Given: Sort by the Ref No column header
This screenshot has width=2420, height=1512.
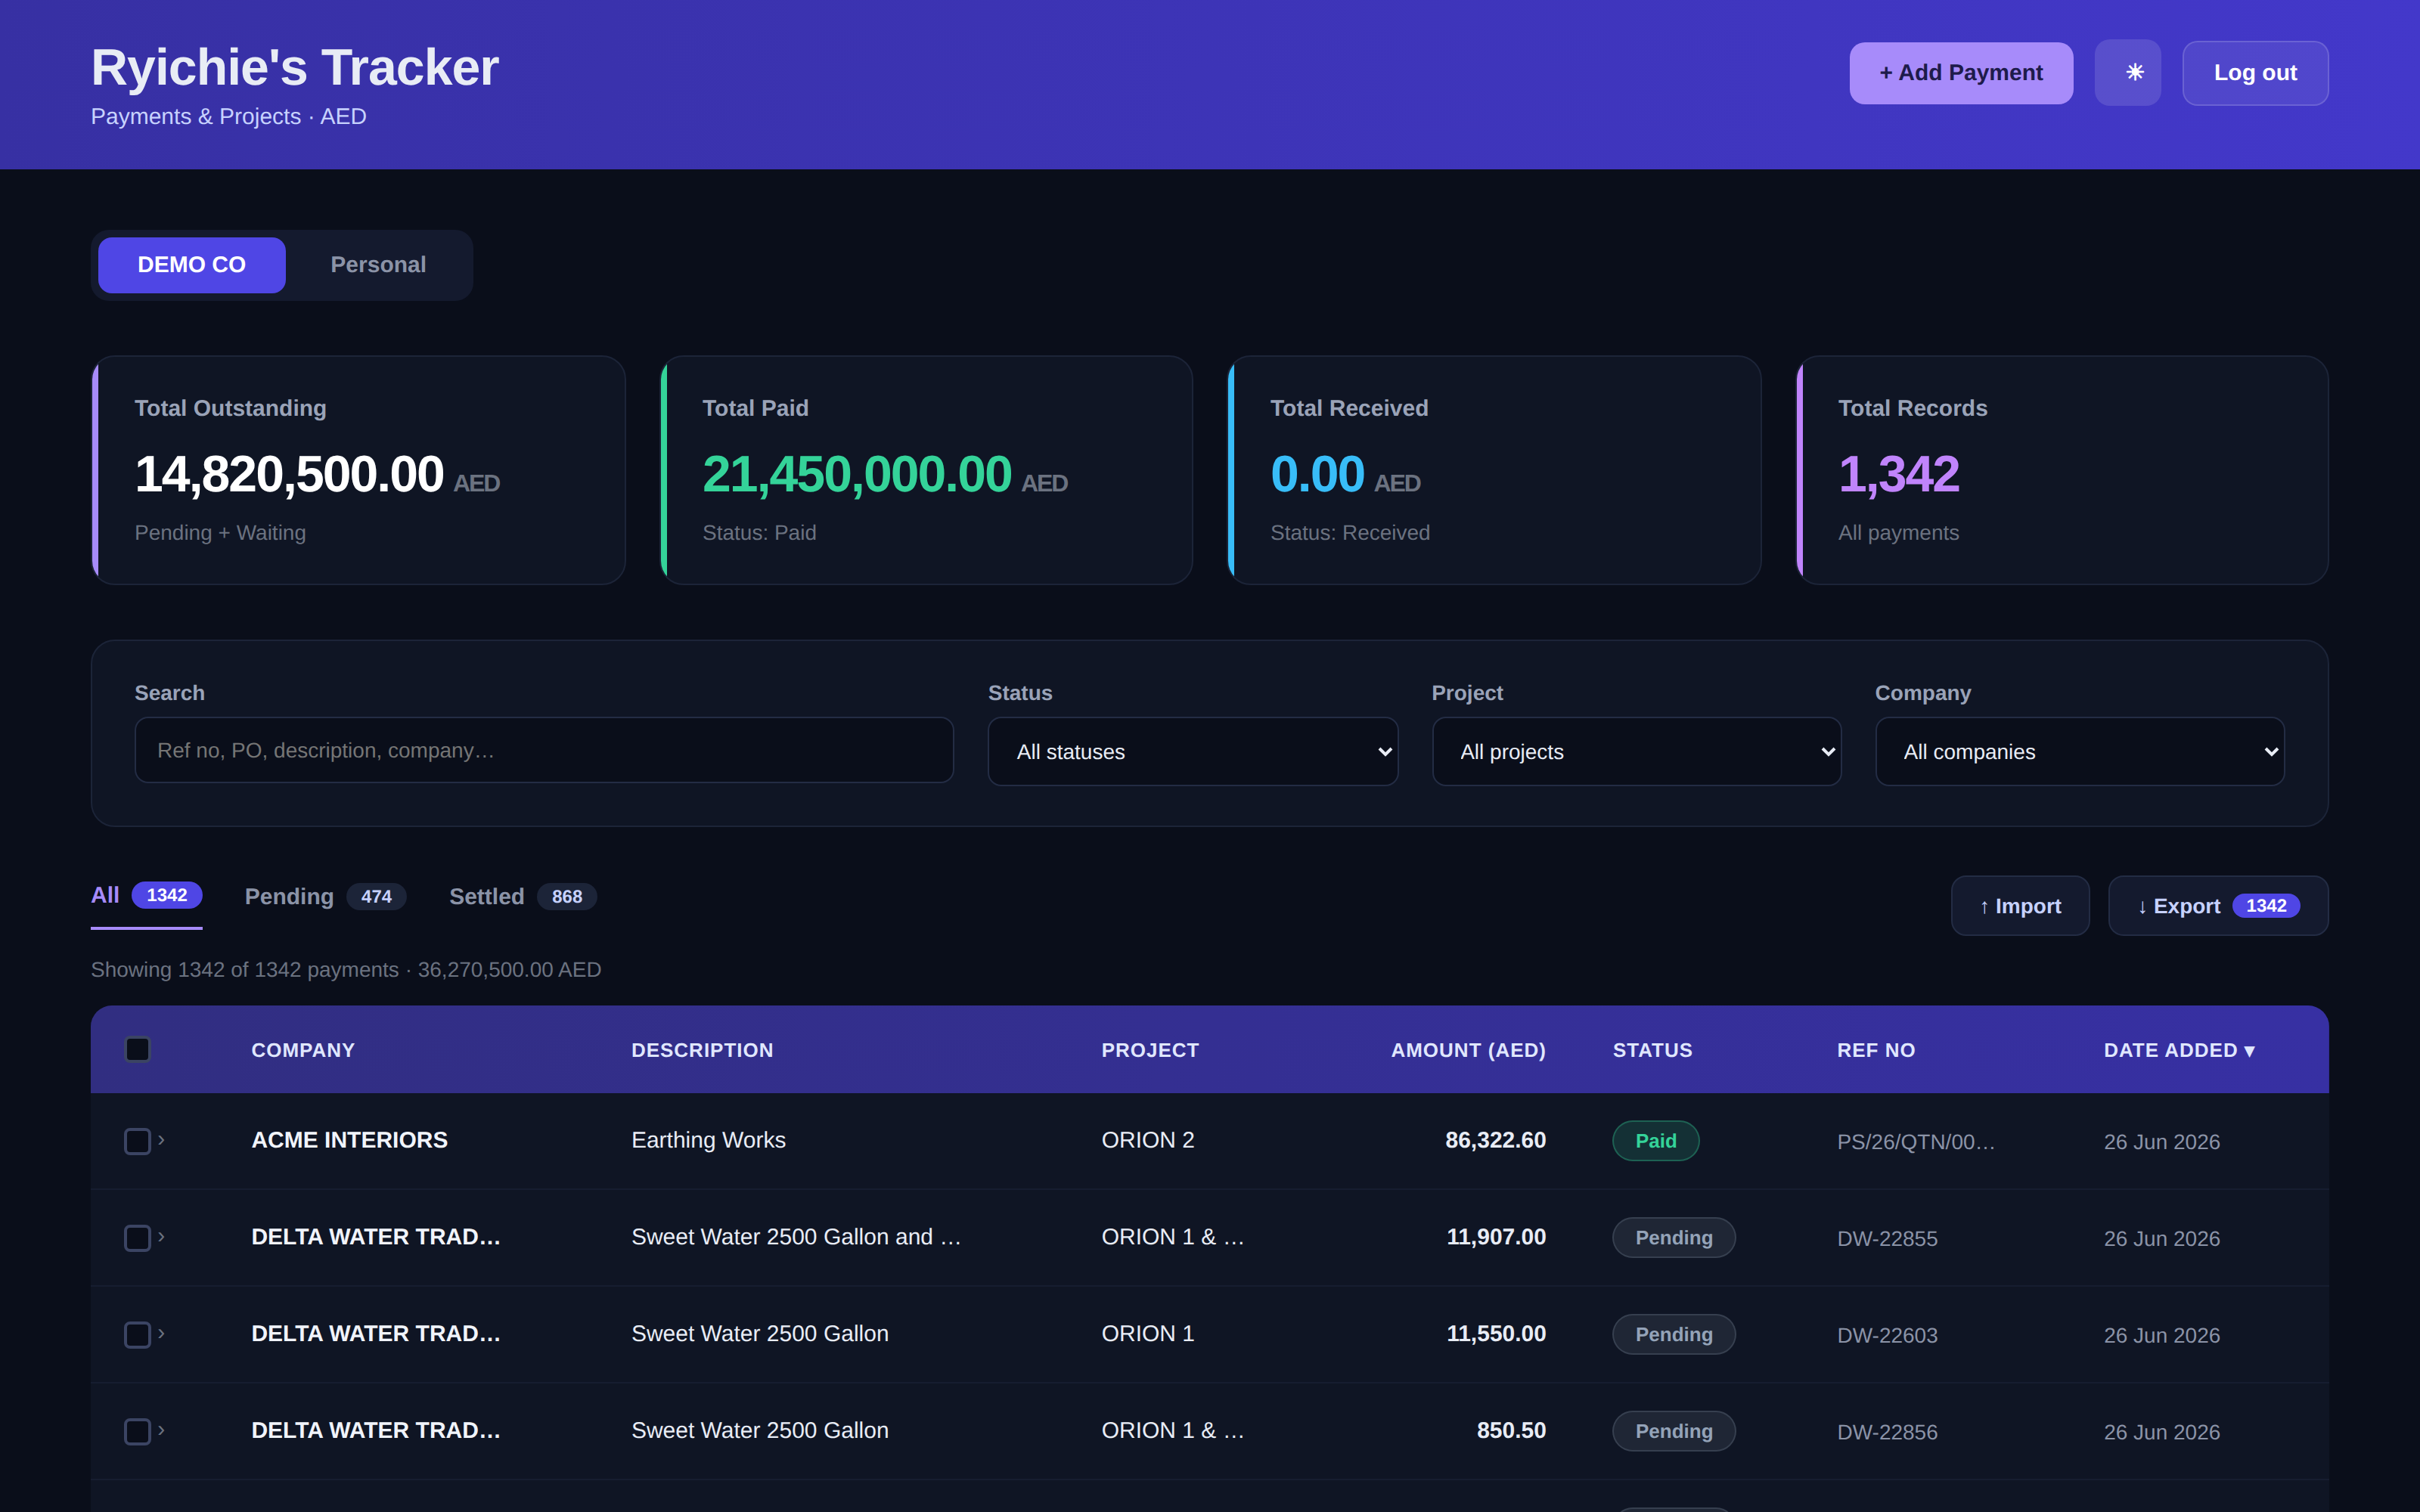Looking at the screenshot, I should [x=1876, y=1050].
